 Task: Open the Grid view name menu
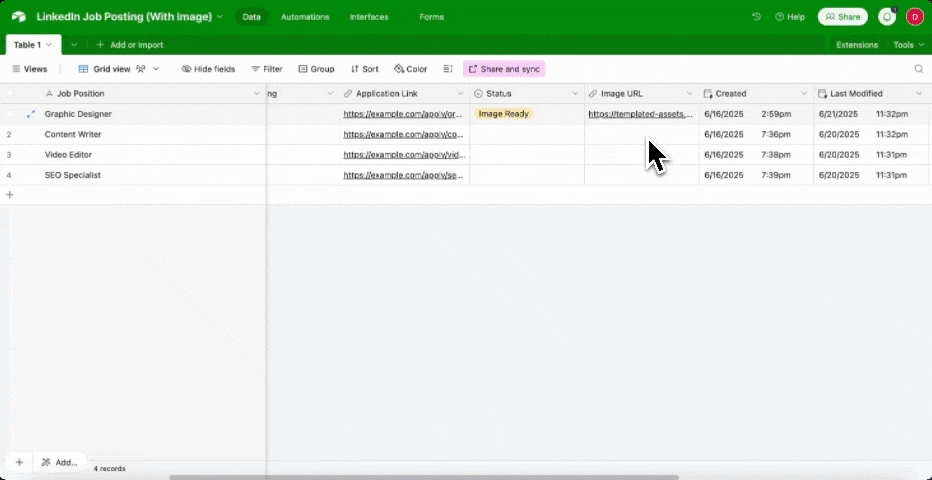[105, 69]
